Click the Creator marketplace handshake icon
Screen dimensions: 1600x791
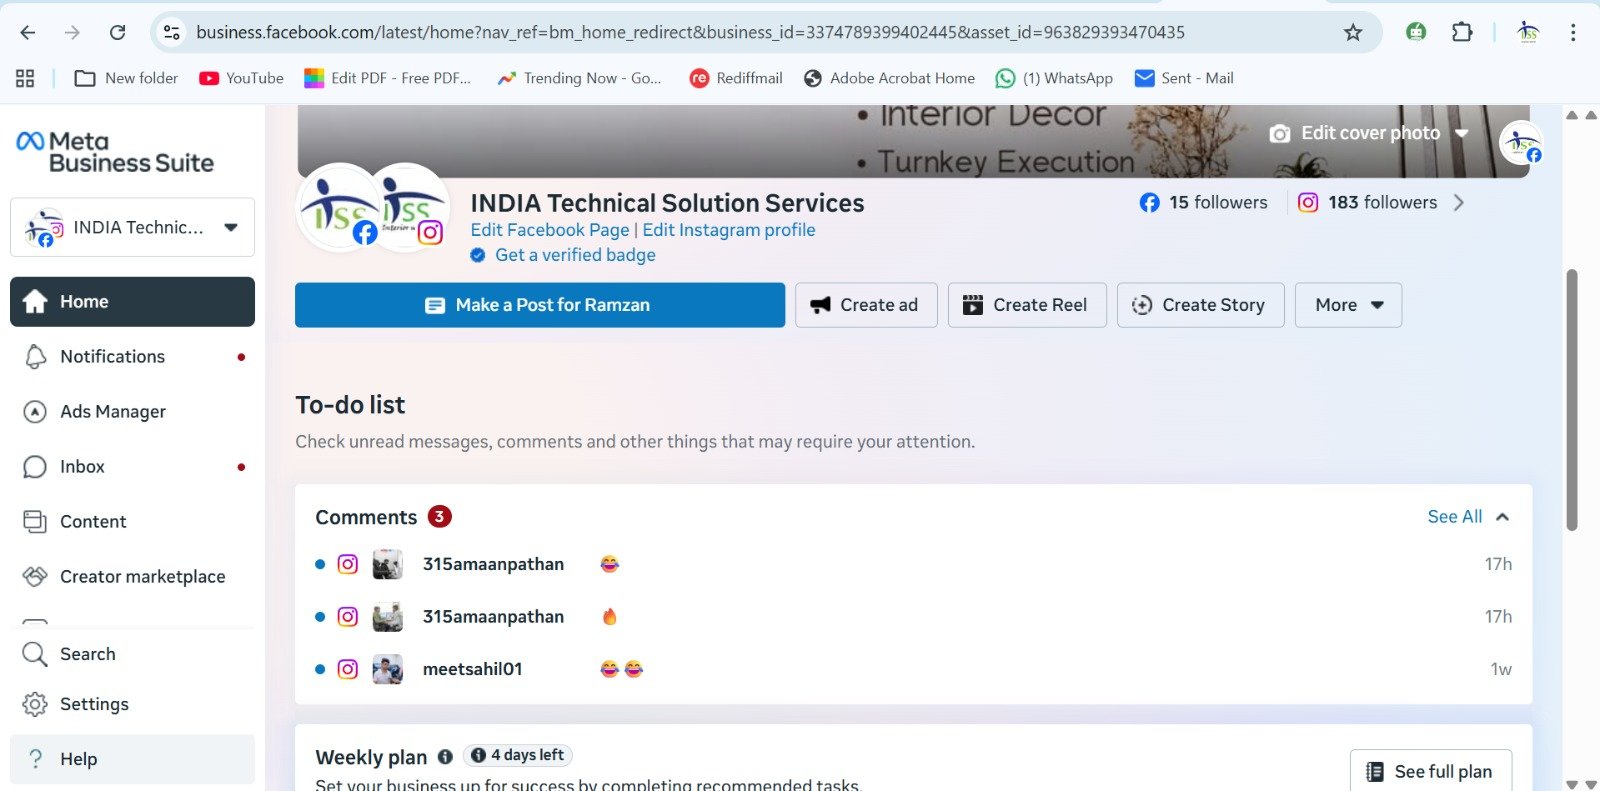[35, 577]
